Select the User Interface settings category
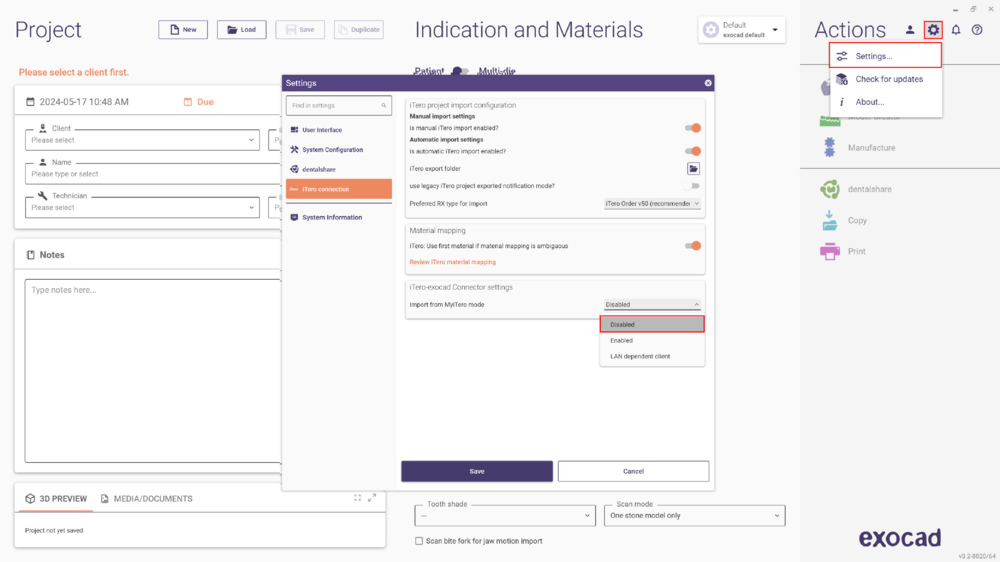1000x562 pixels. tap(339, 129)
